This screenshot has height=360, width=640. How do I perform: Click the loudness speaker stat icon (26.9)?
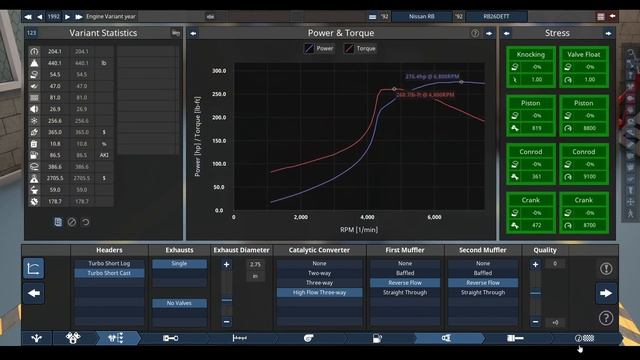tap(34, 109)
